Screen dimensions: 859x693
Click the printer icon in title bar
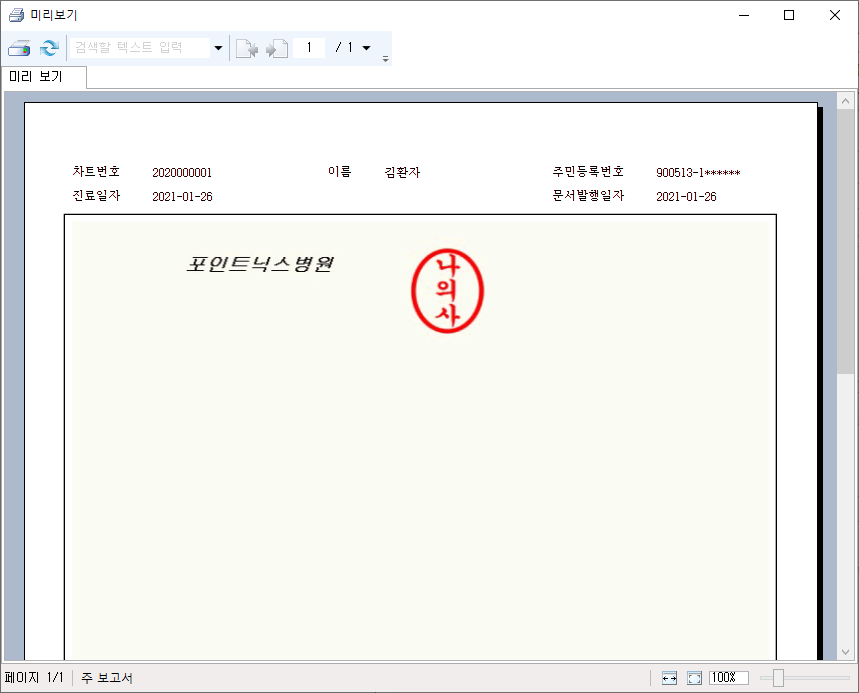coord(16,15)
